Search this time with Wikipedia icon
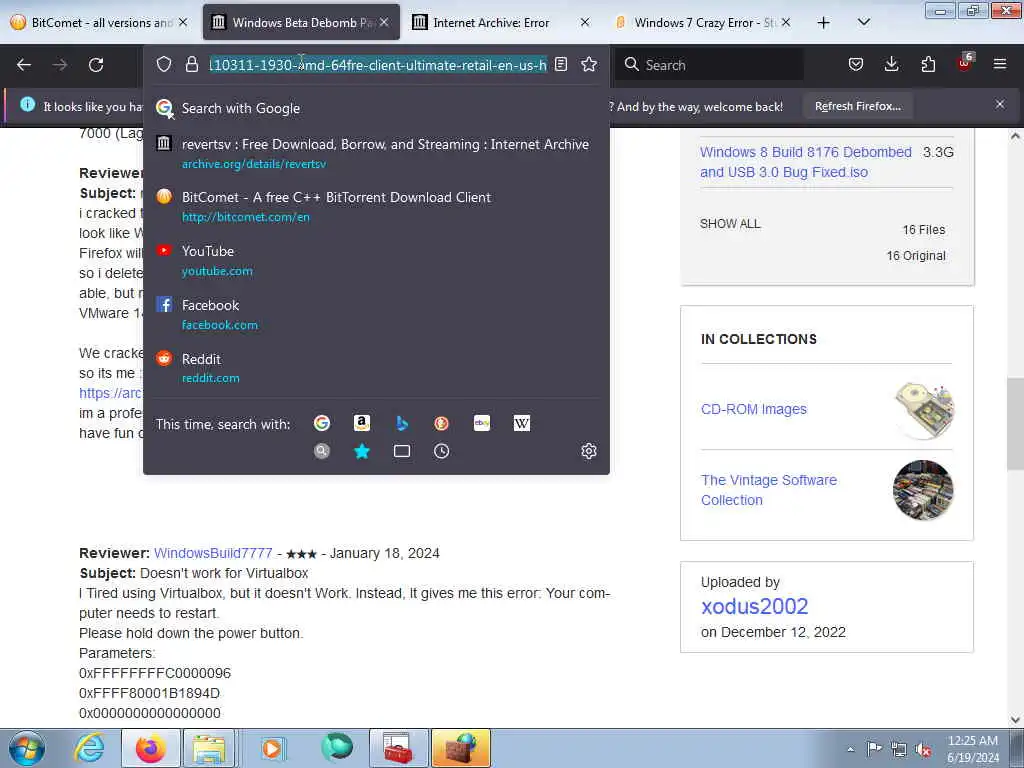1024x768 pixels. point(522,423)
